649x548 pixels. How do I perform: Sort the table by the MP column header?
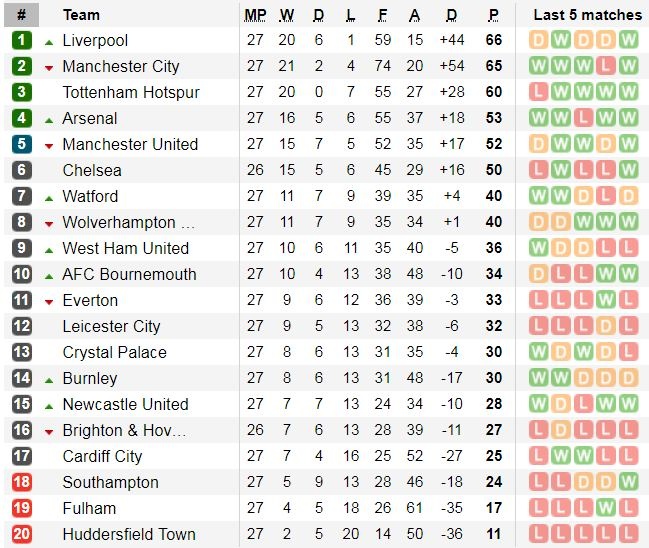click(x=256, y=15)
